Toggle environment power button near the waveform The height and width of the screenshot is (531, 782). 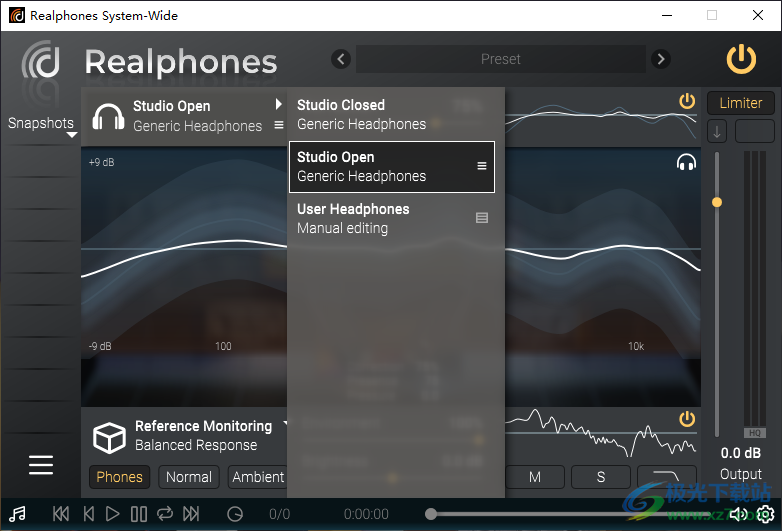(687, 419)
